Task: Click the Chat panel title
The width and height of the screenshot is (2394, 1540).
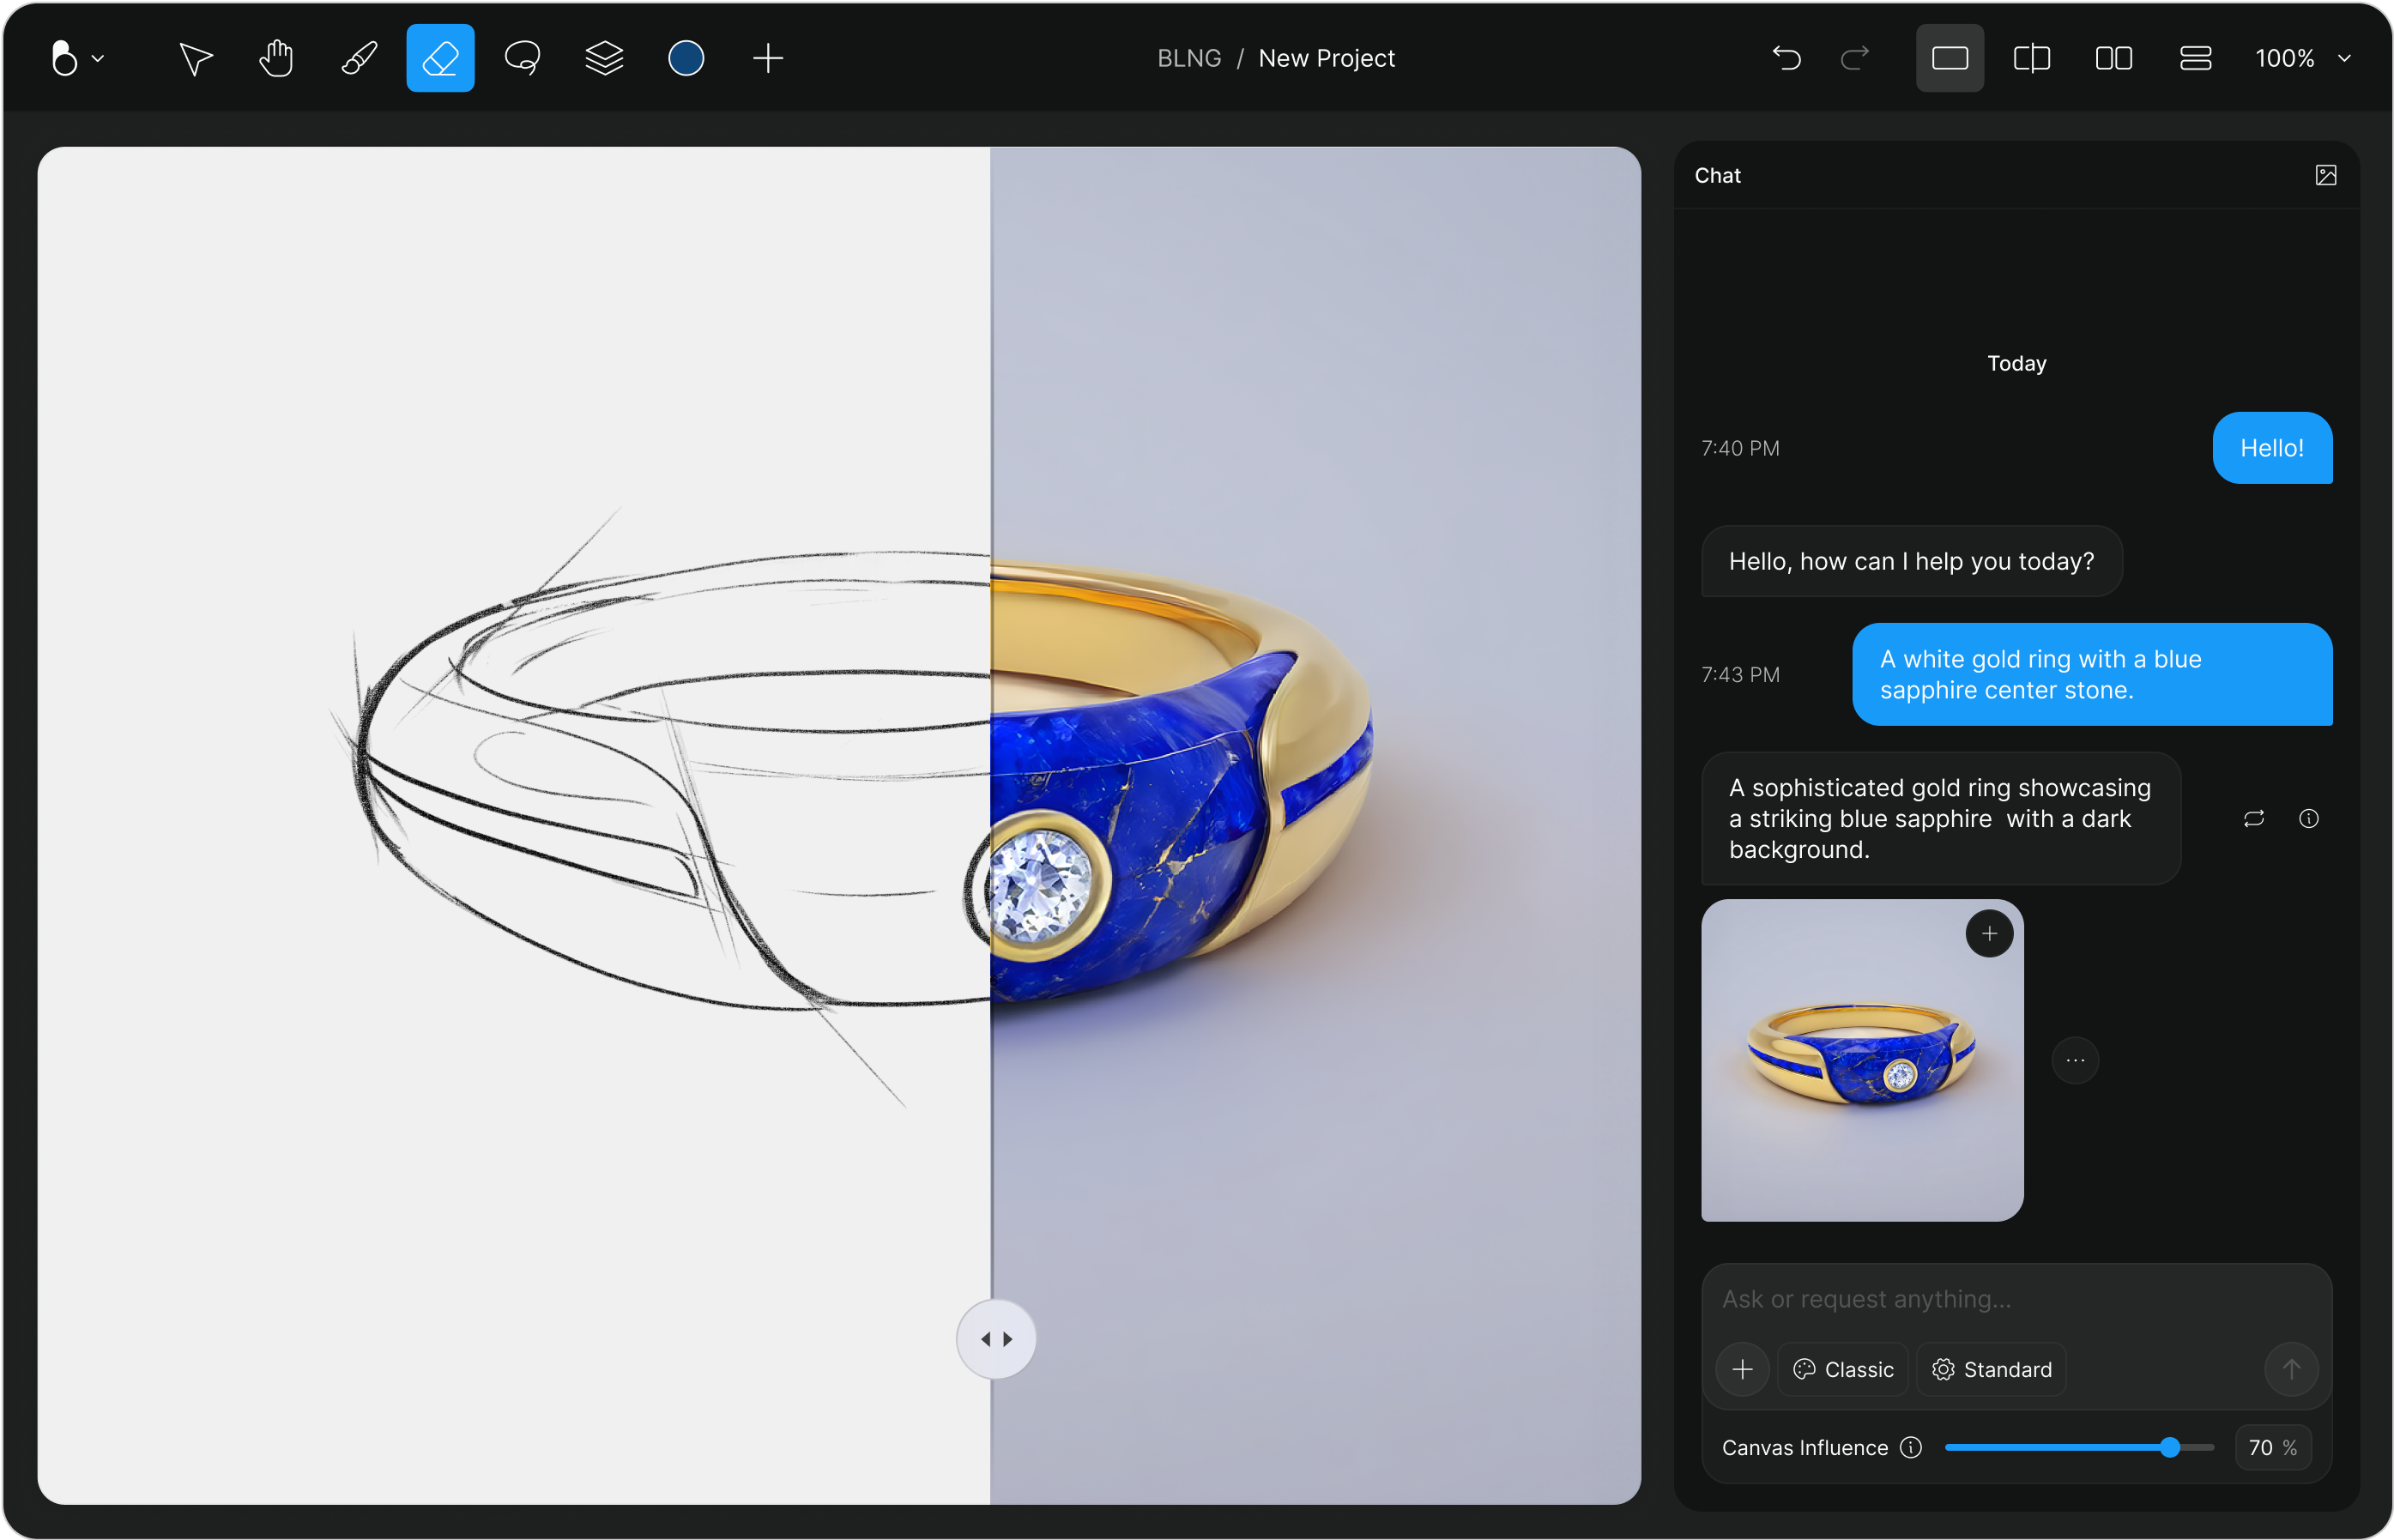Action: click(1717, 175)
